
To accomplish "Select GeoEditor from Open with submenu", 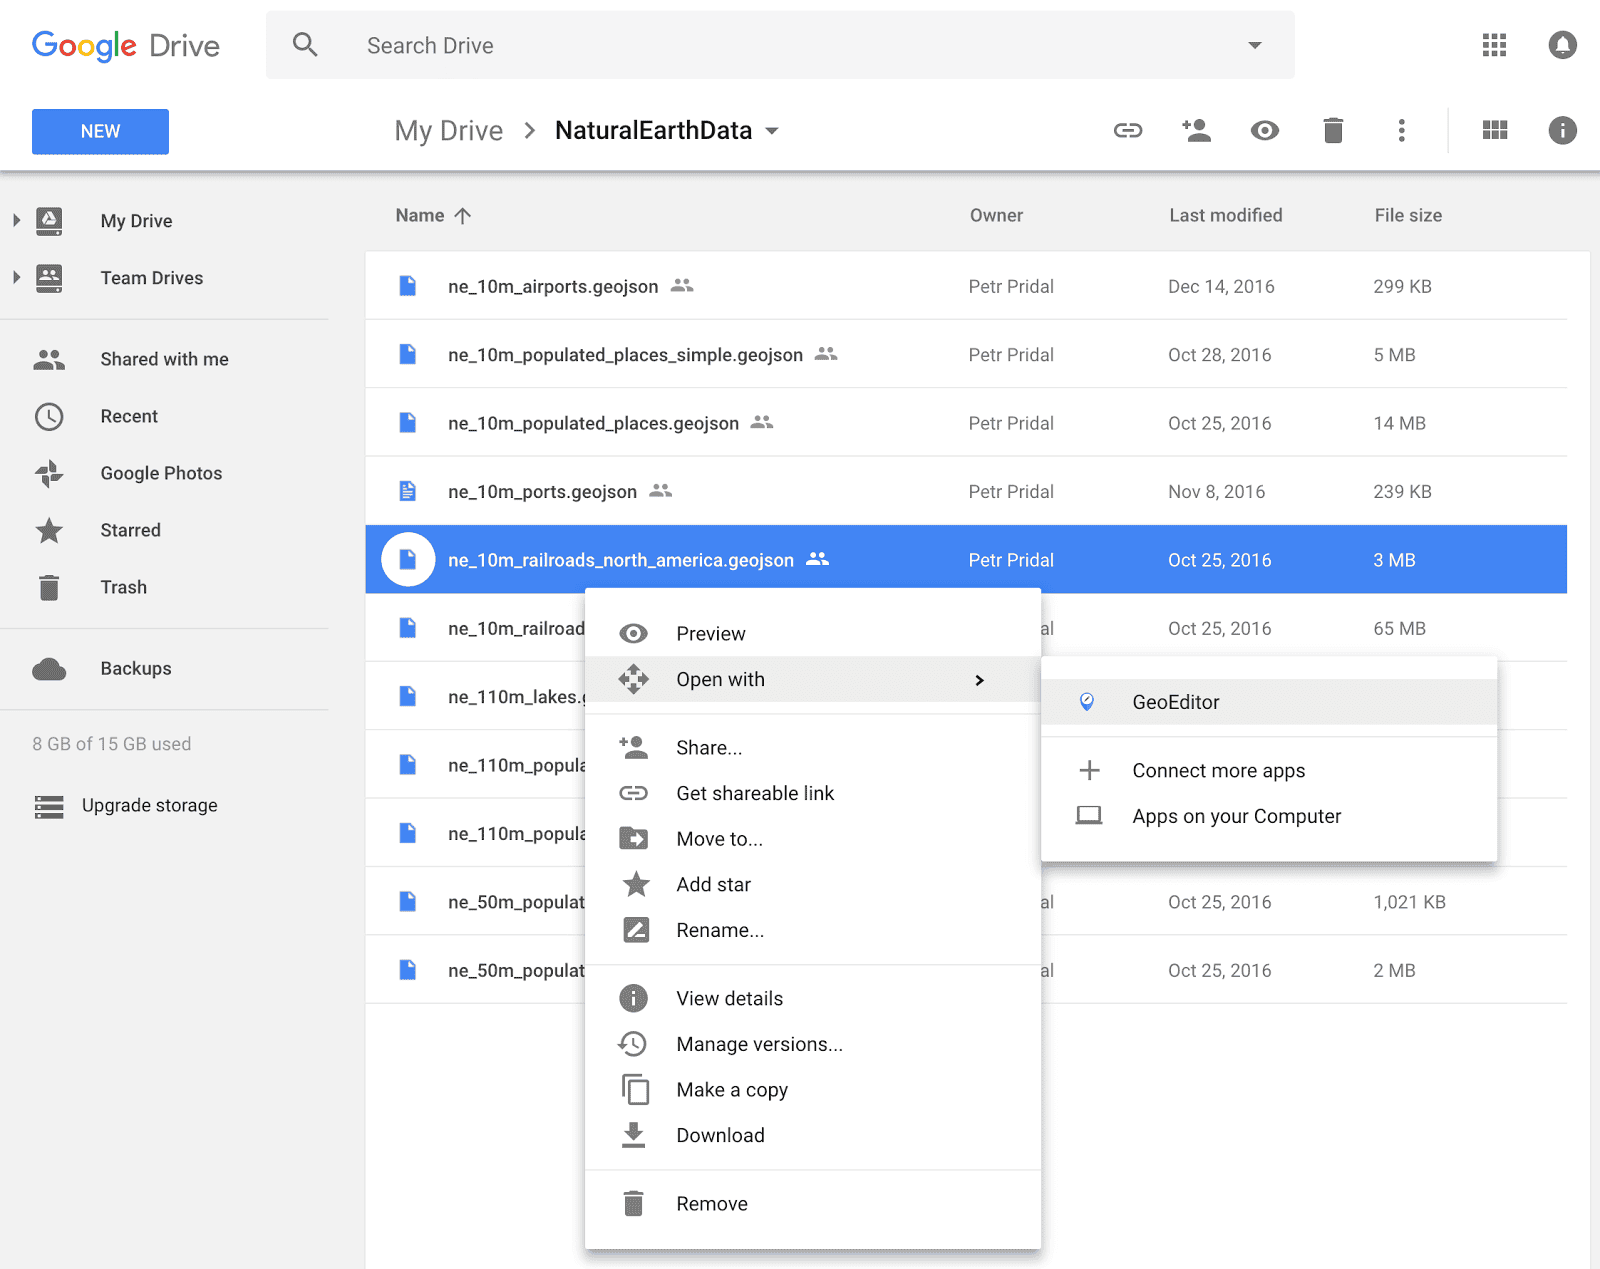I will [1175, 702].
